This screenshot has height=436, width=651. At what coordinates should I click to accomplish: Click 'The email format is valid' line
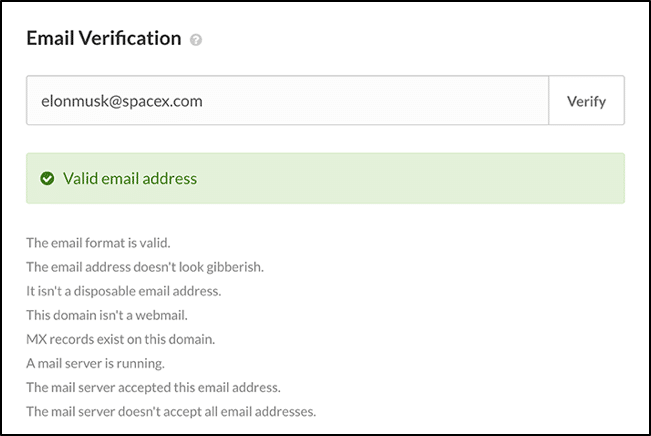click(x=98, y=242)
